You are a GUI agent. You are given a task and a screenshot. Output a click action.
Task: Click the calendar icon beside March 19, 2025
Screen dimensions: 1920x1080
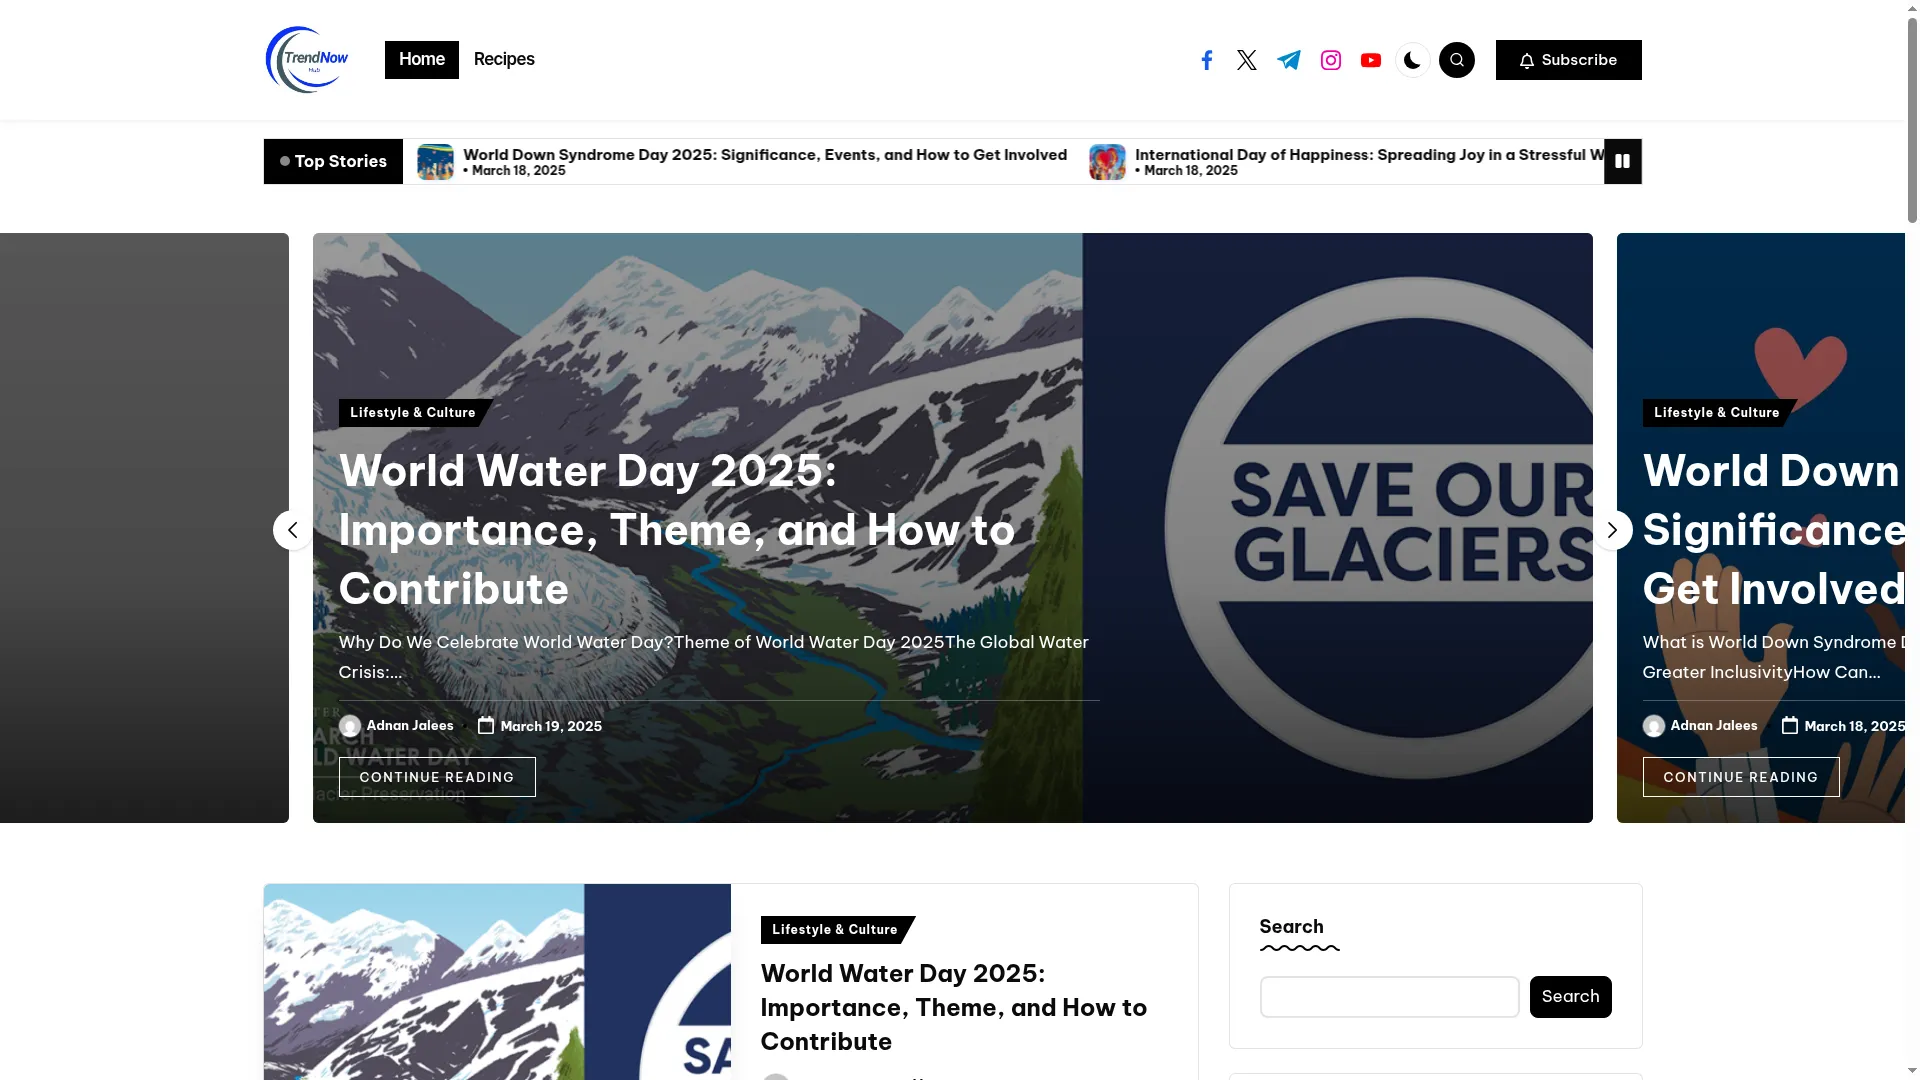point(486,726)
